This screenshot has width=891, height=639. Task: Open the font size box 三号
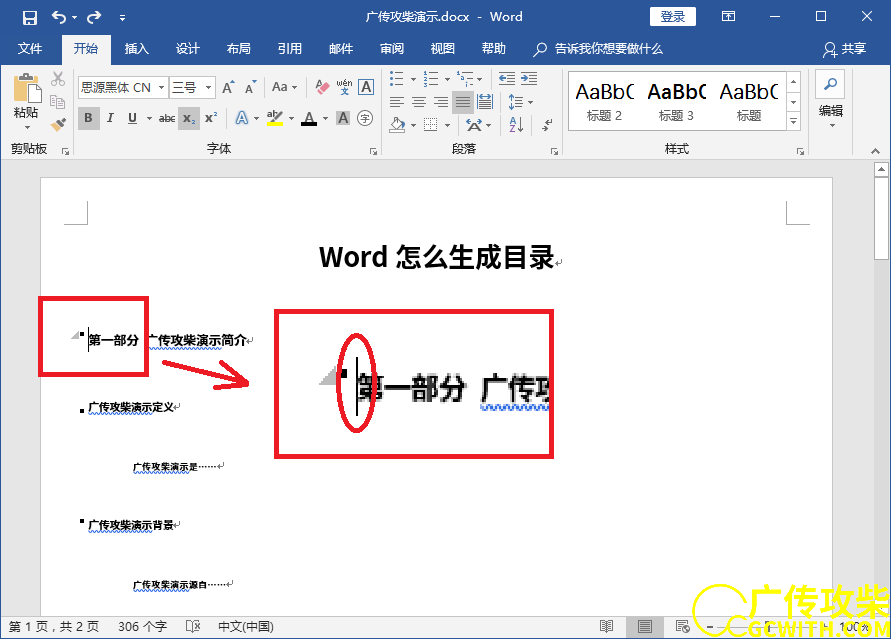[193, 87]
